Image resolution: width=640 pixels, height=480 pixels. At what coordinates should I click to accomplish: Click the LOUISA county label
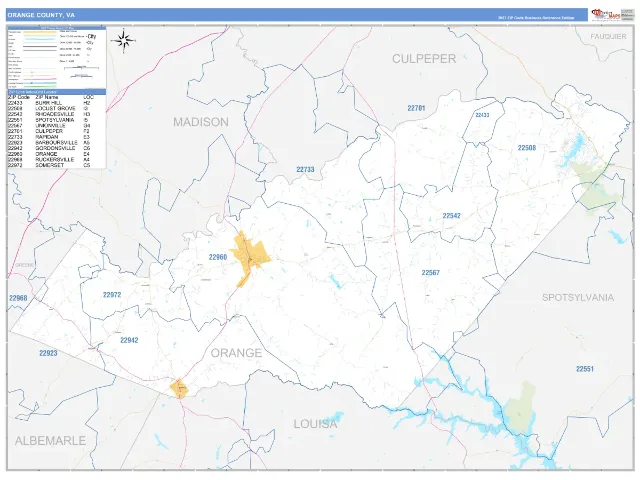315,424
